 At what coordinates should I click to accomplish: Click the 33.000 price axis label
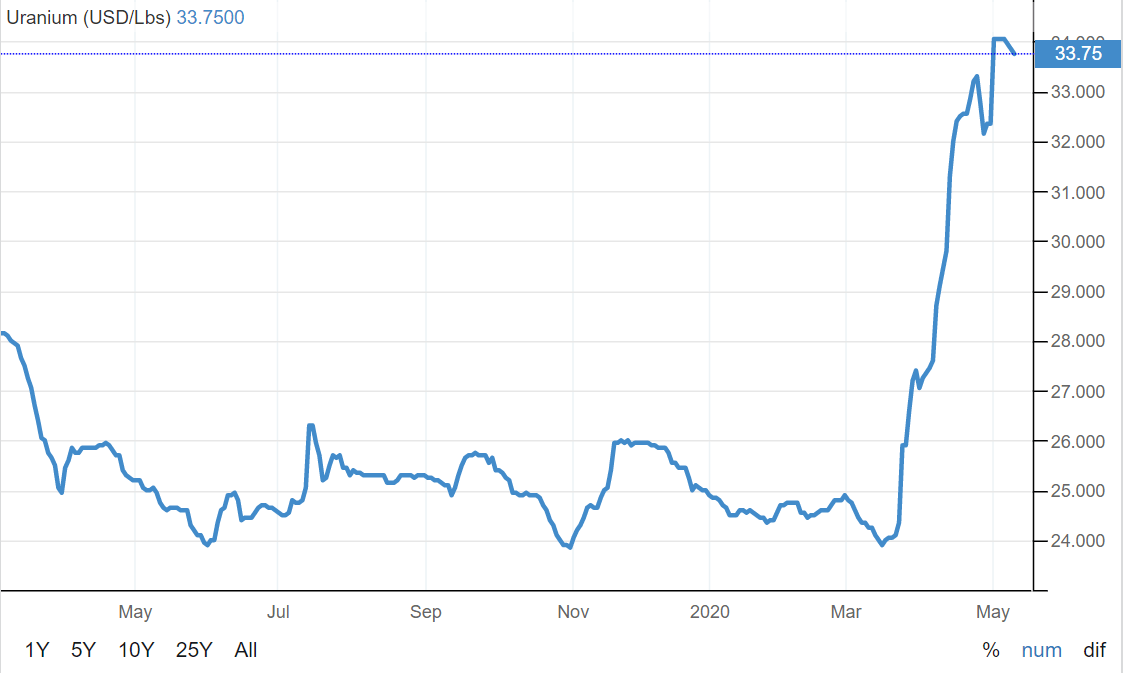1078,92
